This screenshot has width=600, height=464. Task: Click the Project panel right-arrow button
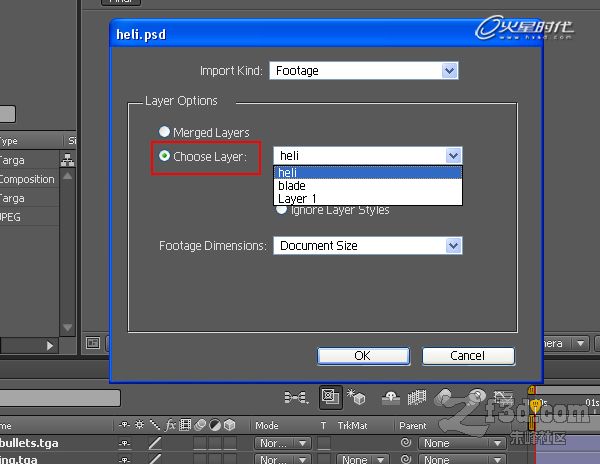click(x=49, y=346)
